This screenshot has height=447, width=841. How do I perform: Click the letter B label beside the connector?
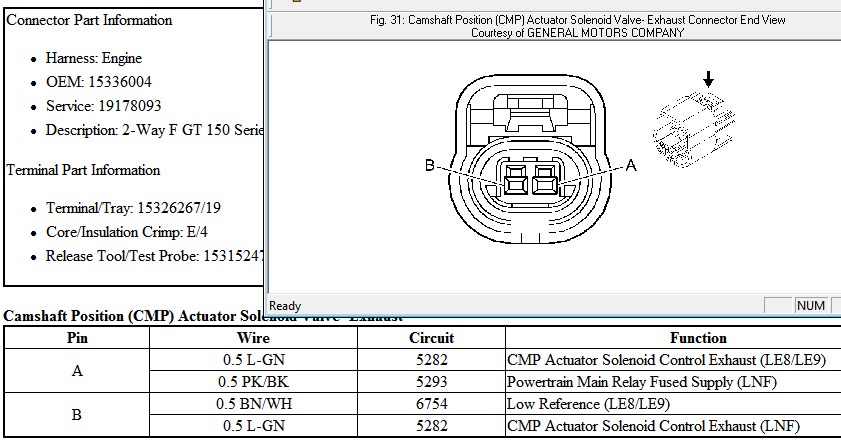429,167
